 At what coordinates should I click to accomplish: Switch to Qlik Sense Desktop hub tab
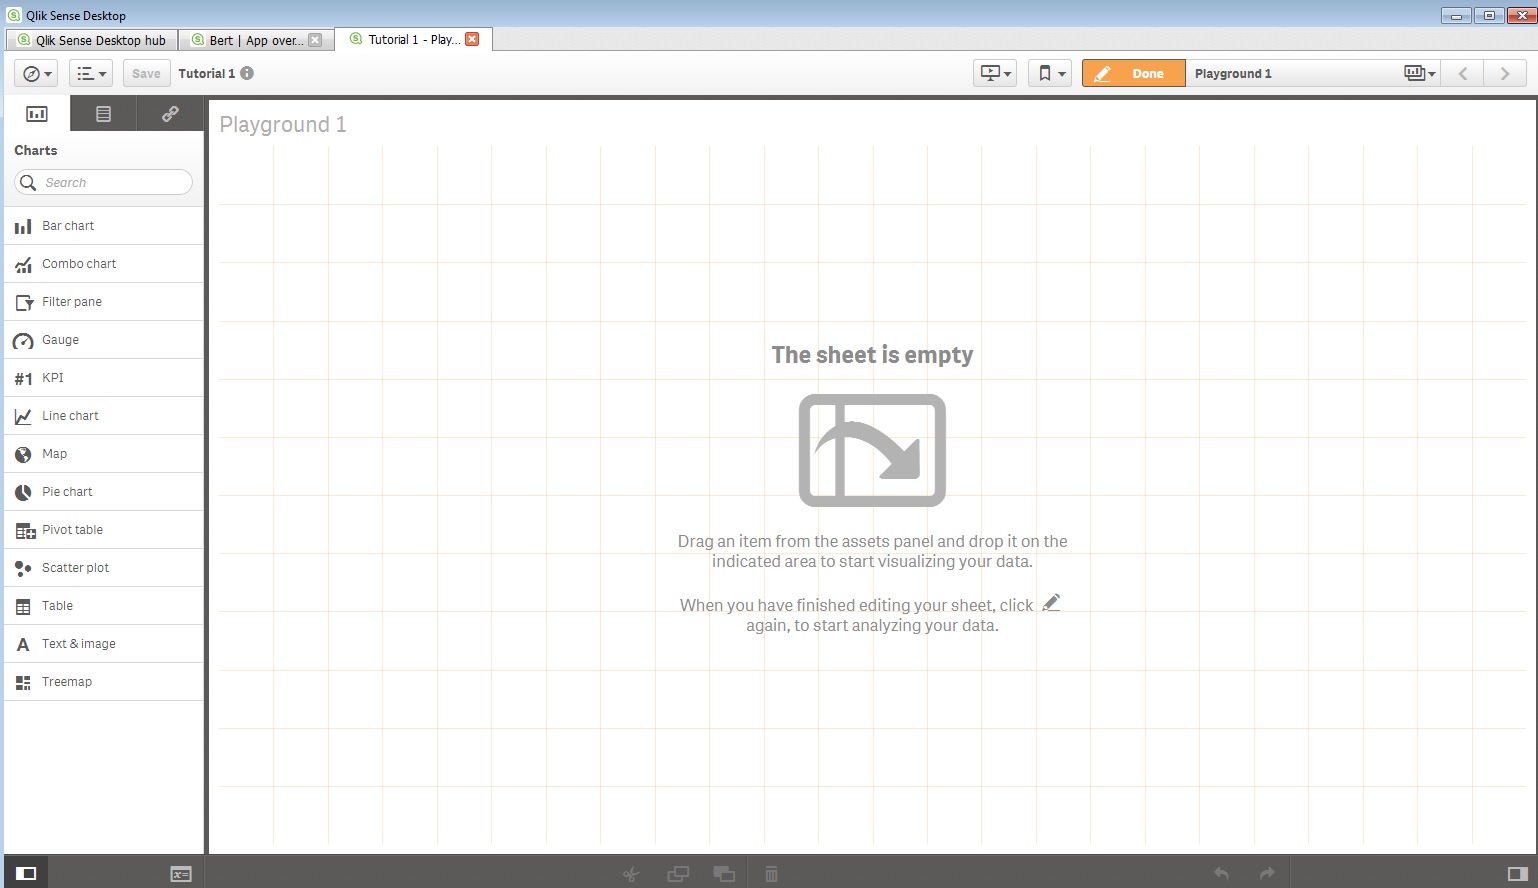coord(92,40)
